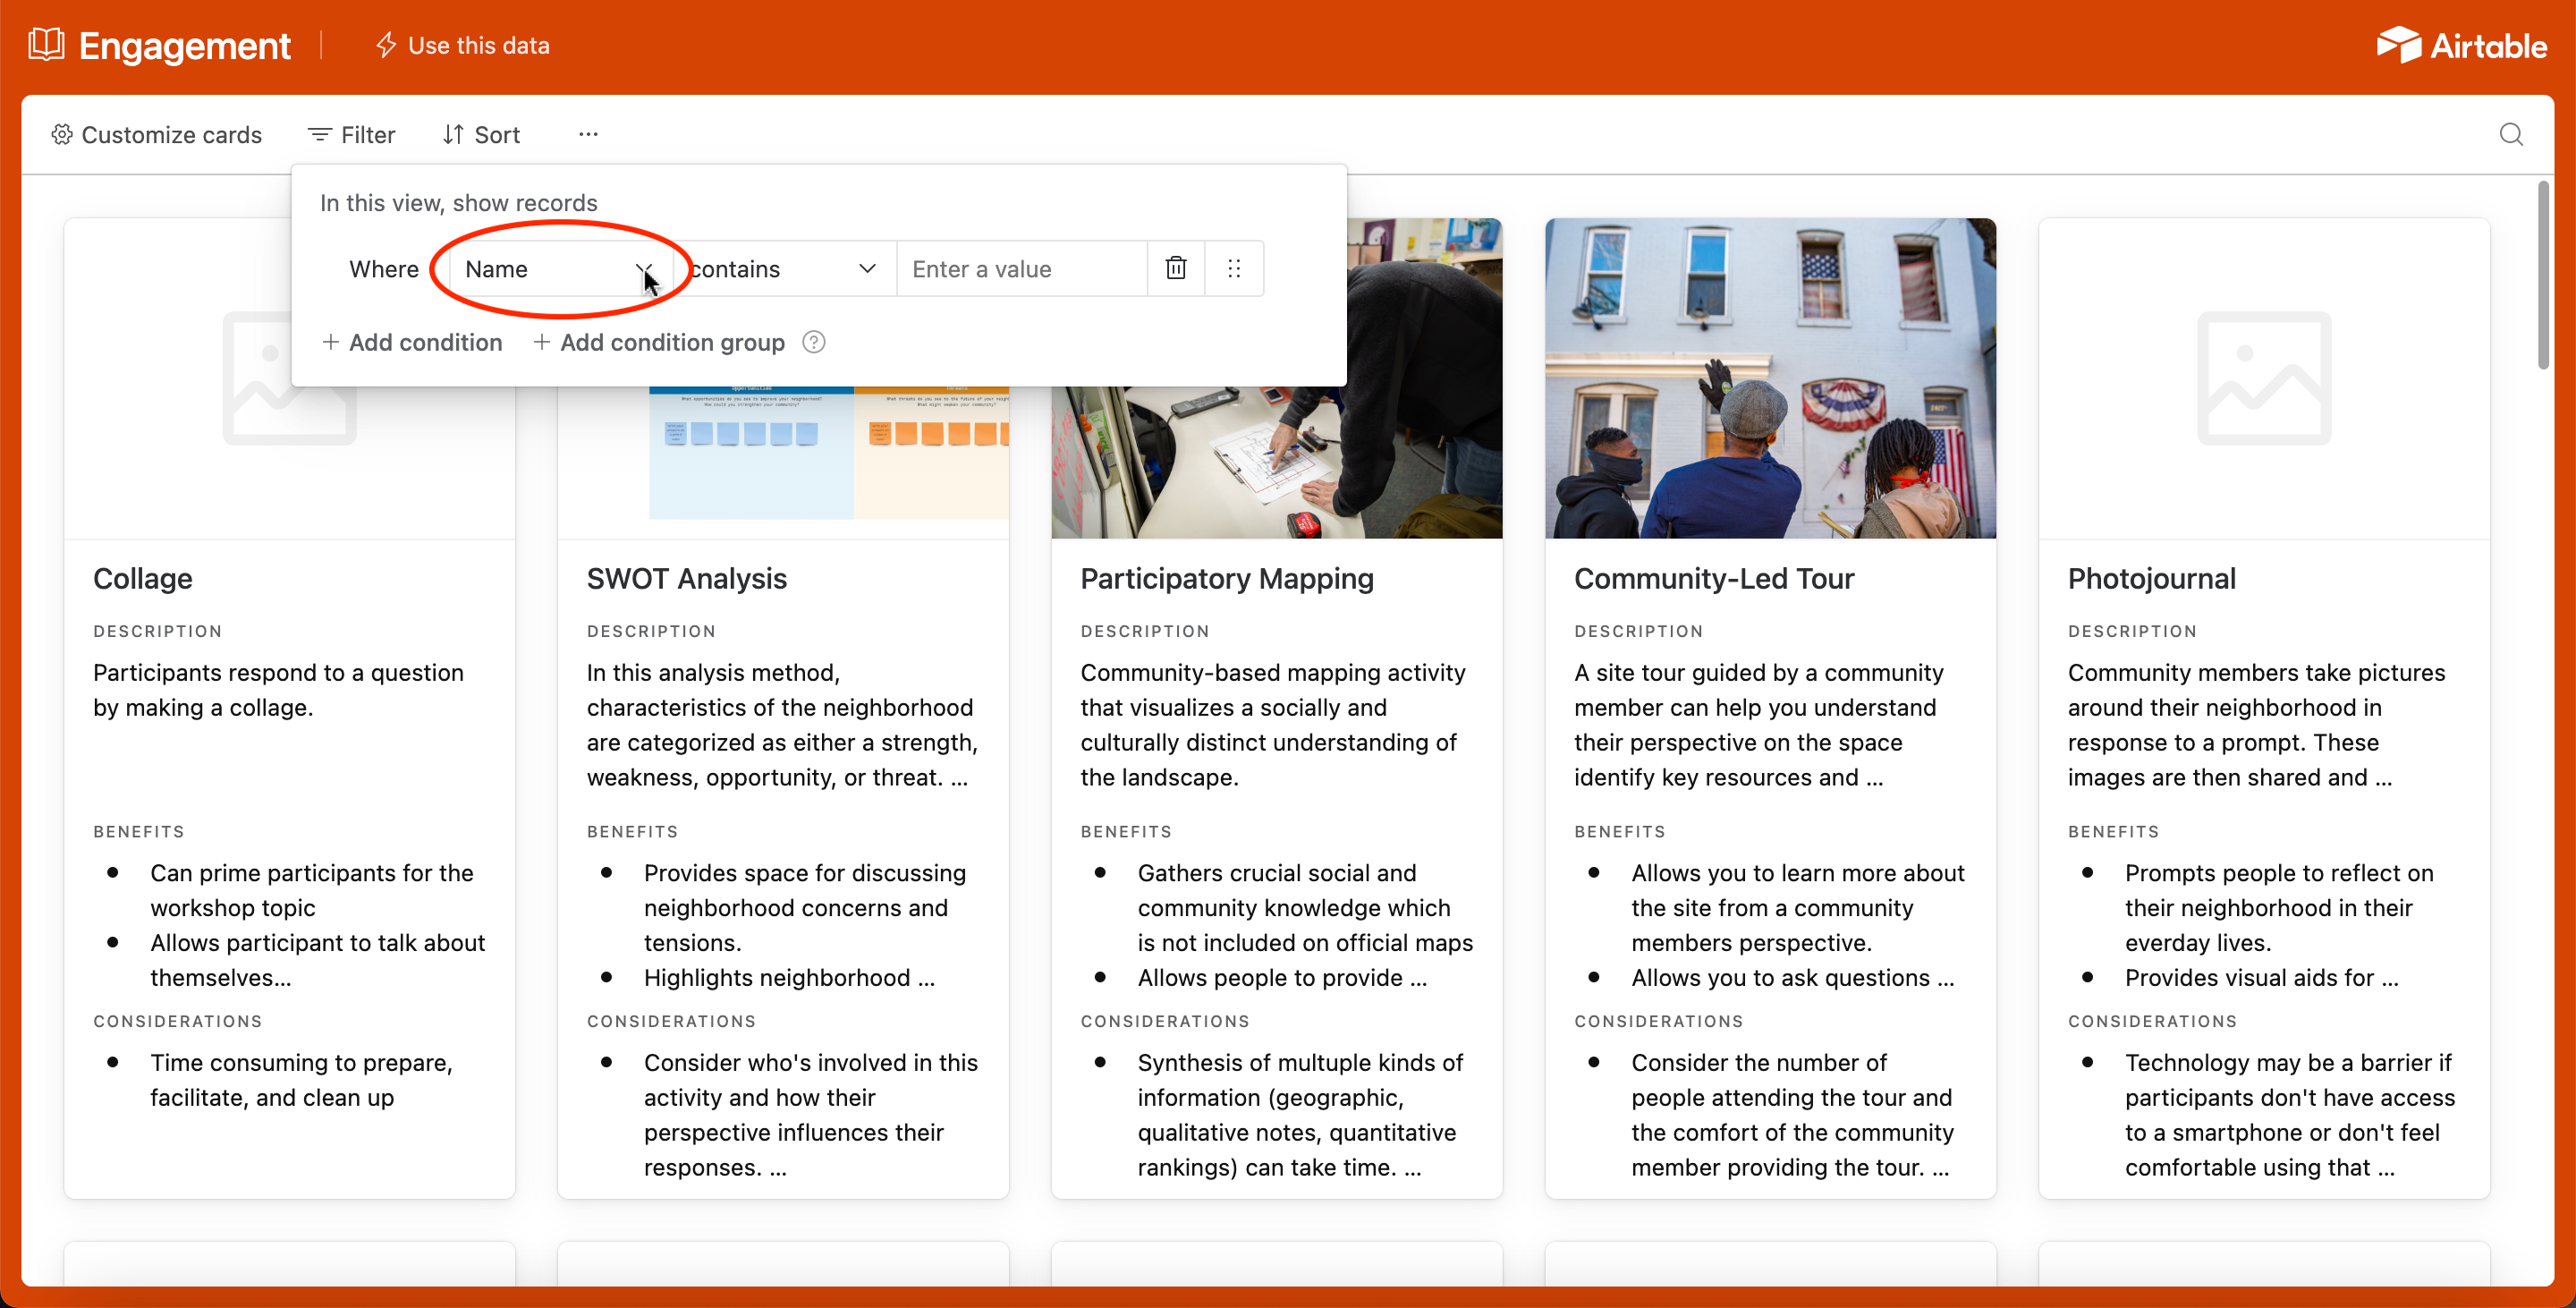
Task: Click the Engagement book icon
Action: point(46,45)
